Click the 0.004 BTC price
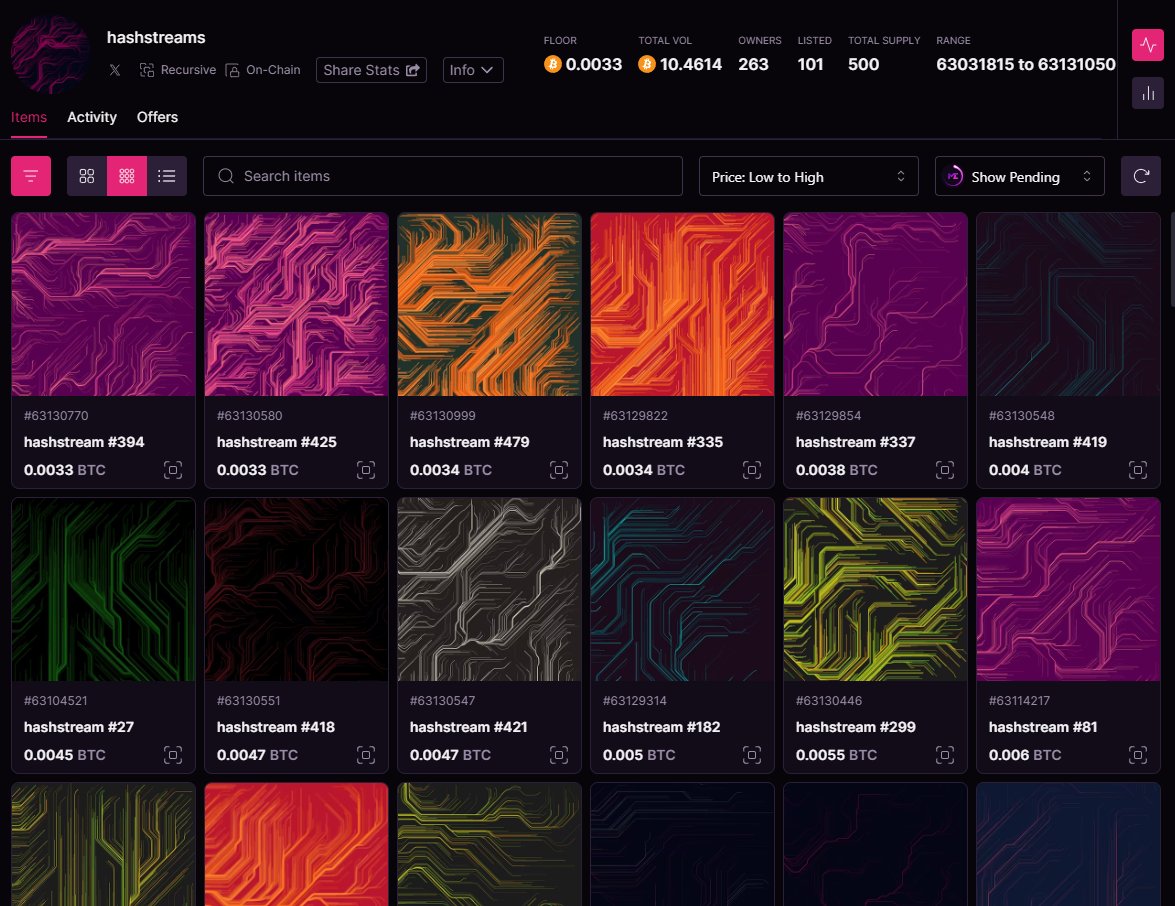The image size is (1175, 906). click(x=1024, y=470)
